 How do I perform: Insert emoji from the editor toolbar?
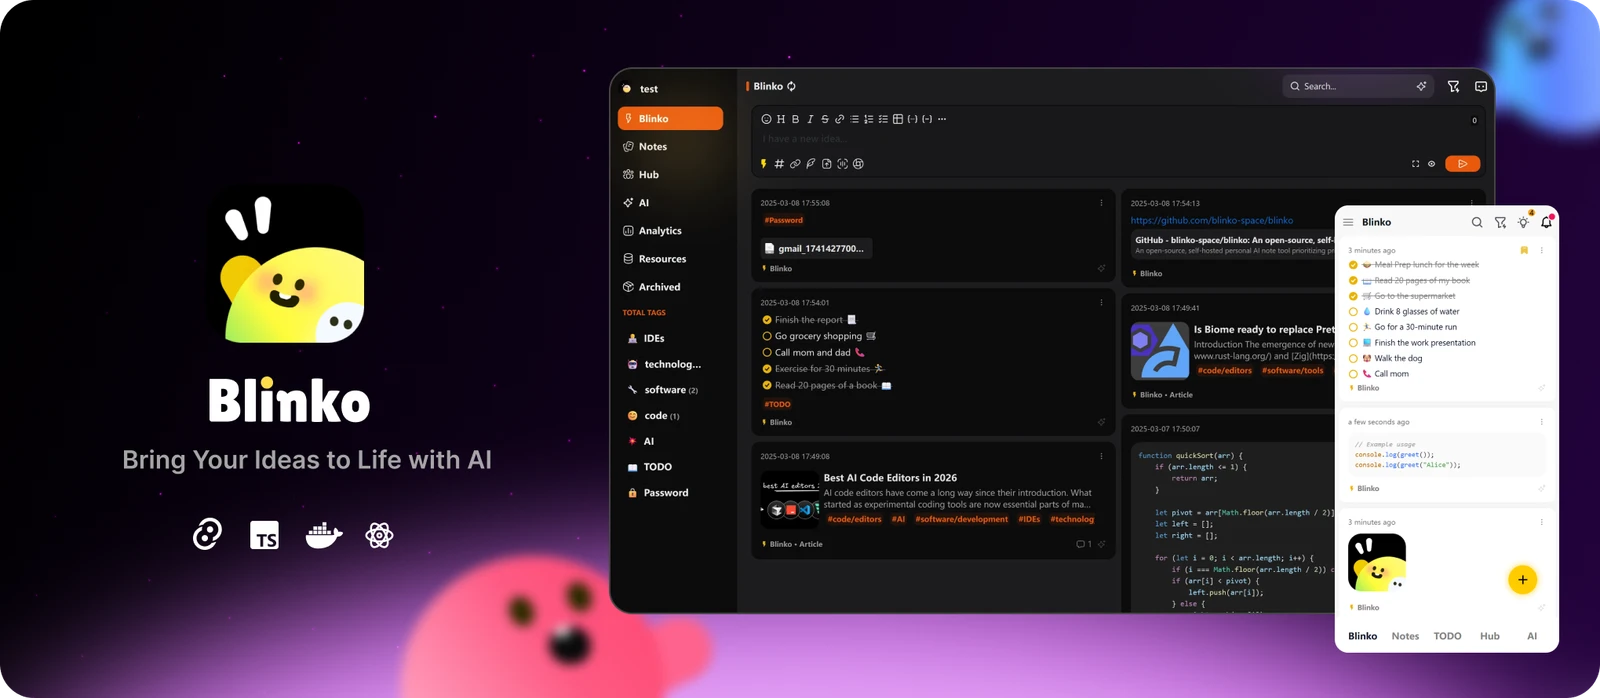click(x=766, y=119)
